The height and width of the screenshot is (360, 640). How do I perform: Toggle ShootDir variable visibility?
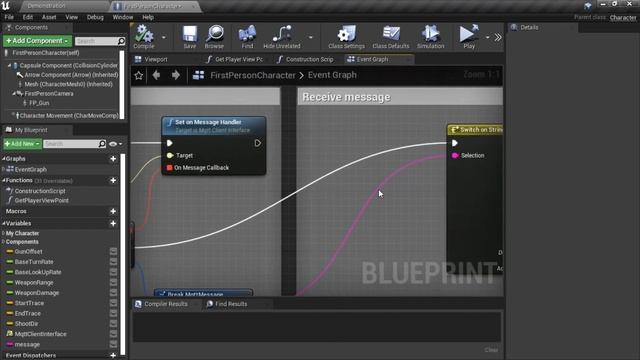pos(113,324)
